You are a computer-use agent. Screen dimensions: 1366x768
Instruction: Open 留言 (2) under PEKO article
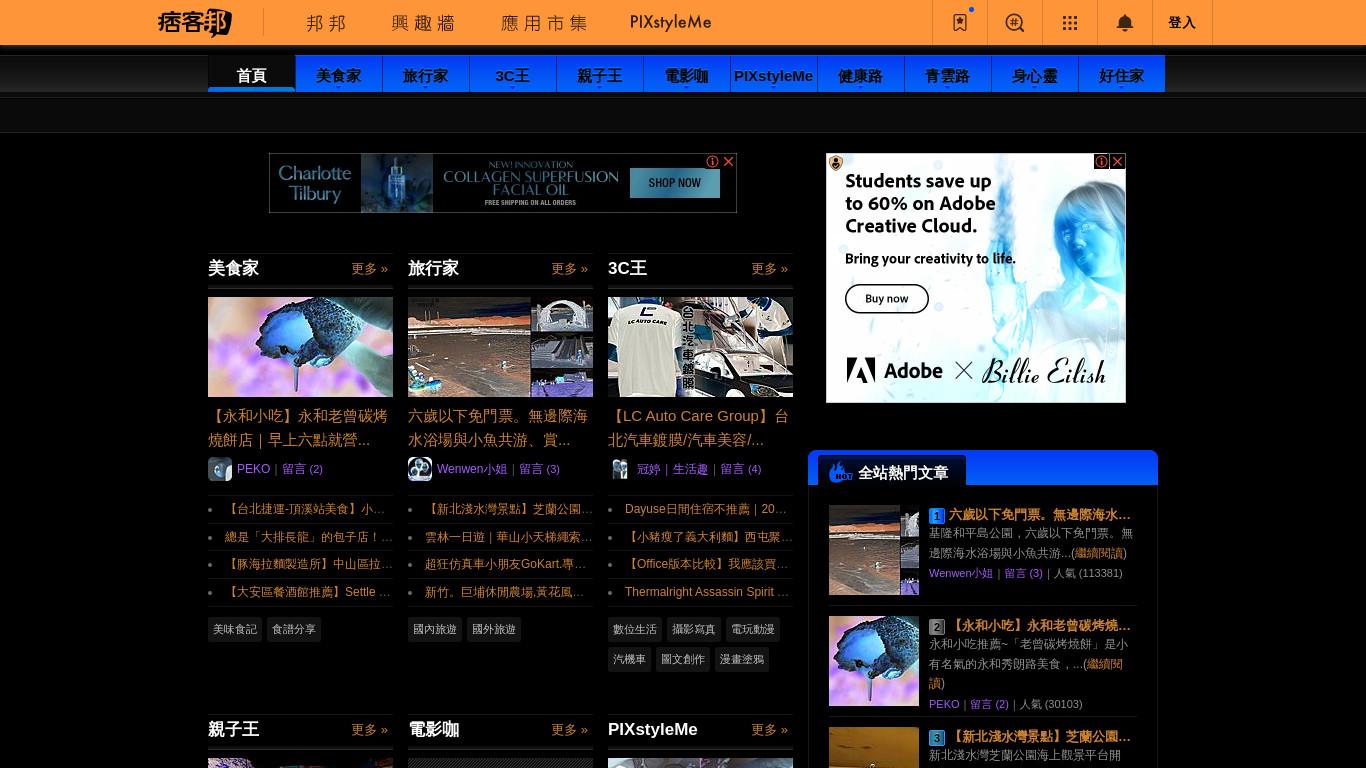pos(302,469)
